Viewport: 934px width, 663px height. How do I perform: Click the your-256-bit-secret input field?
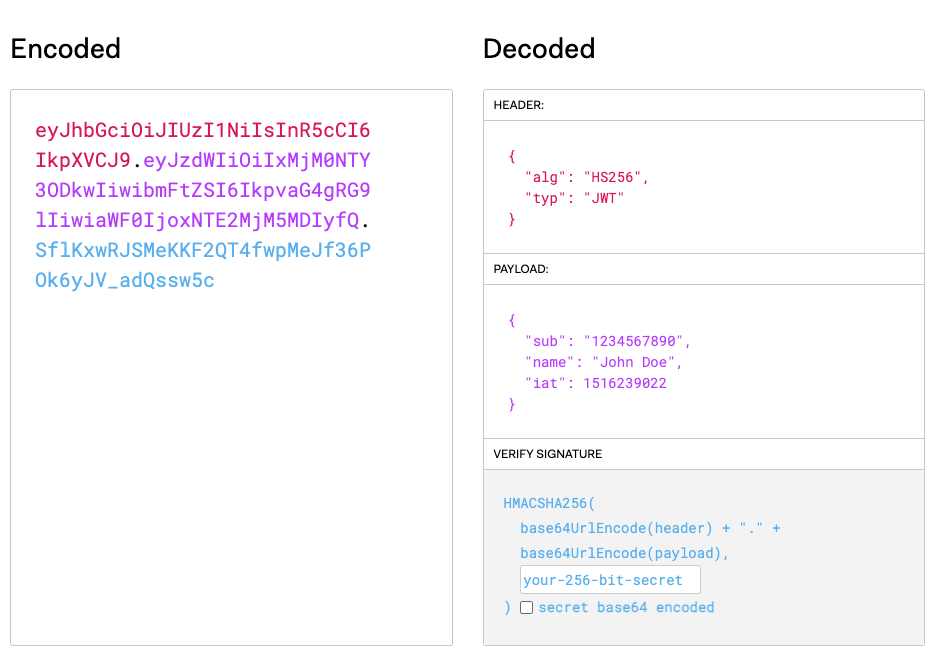click(x=610, y=580)
